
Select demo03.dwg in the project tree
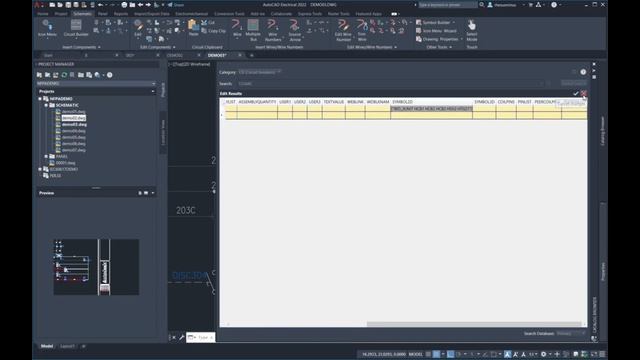click(74, 124)
